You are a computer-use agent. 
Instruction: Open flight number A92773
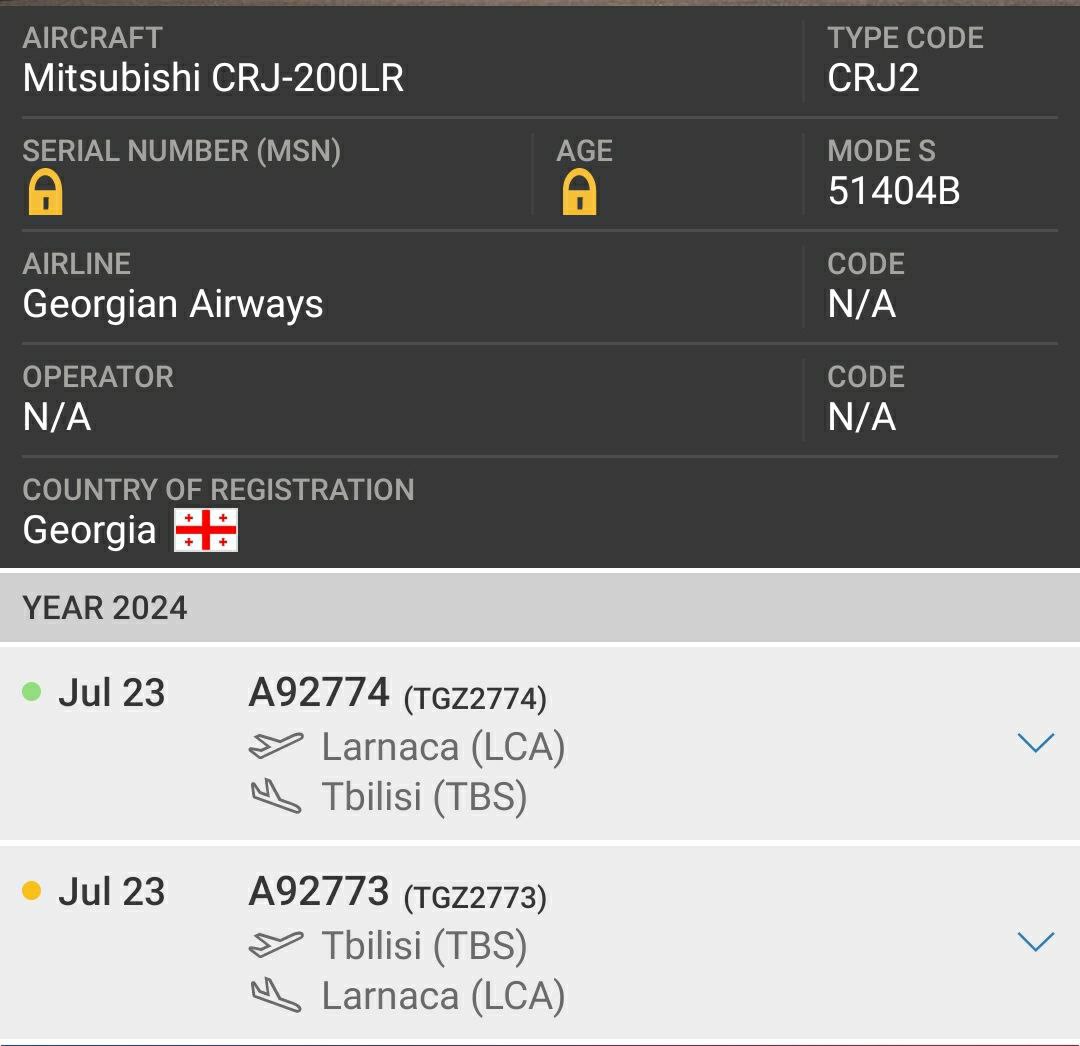pyautogui.click(x=319, y=891)
